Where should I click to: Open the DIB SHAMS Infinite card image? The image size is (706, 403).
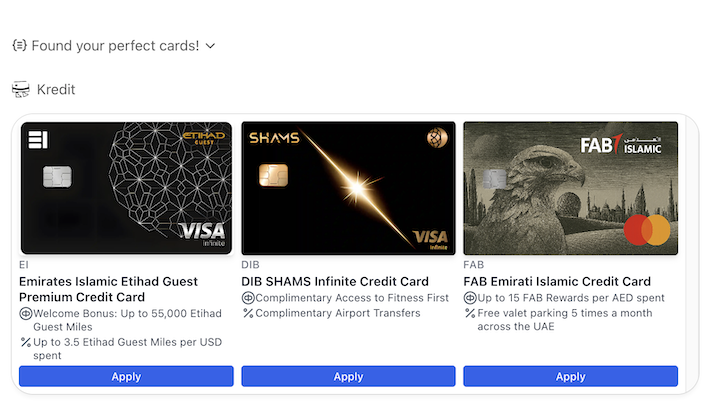click(x=348, y=188)
